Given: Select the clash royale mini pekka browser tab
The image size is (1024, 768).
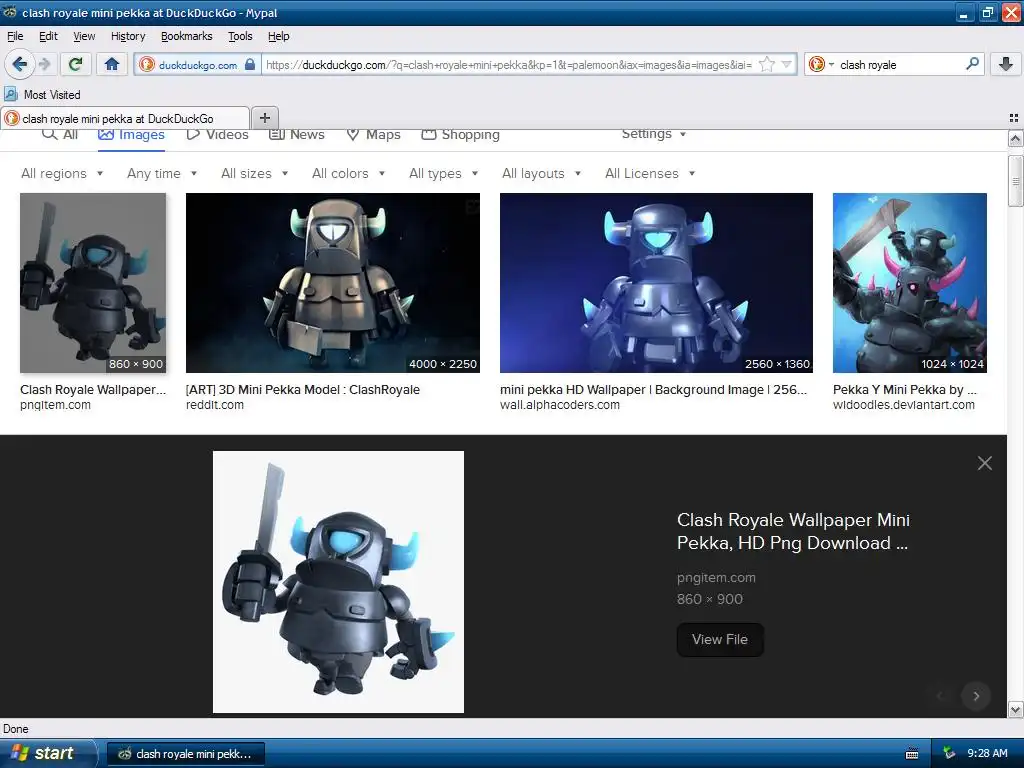Looking at the screenshot, I should tap(125, 118).
